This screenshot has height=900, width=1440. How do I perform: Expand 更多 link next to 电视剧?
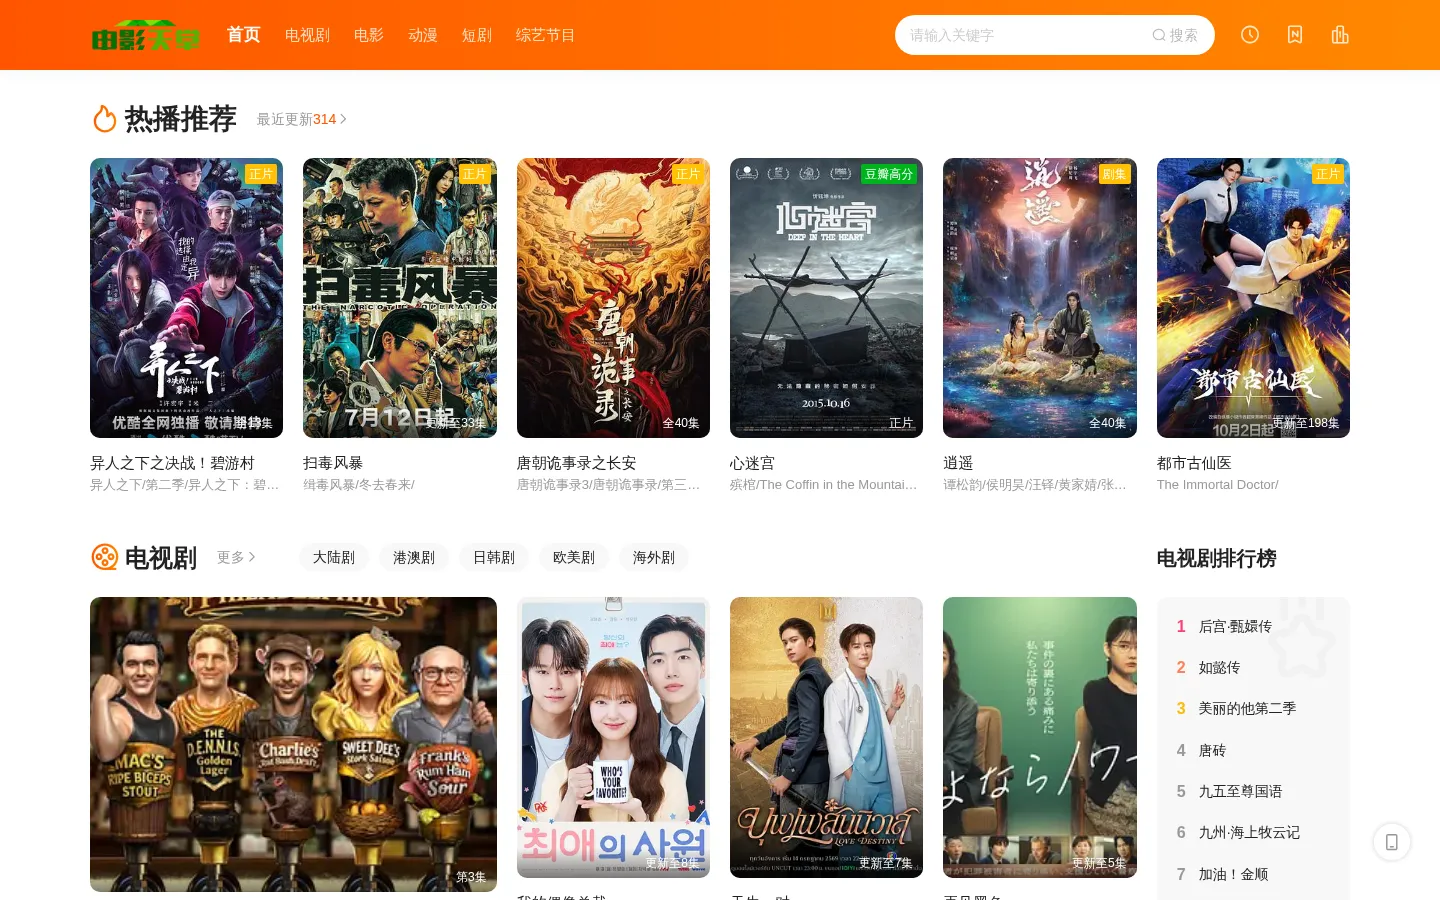[237, 557]
